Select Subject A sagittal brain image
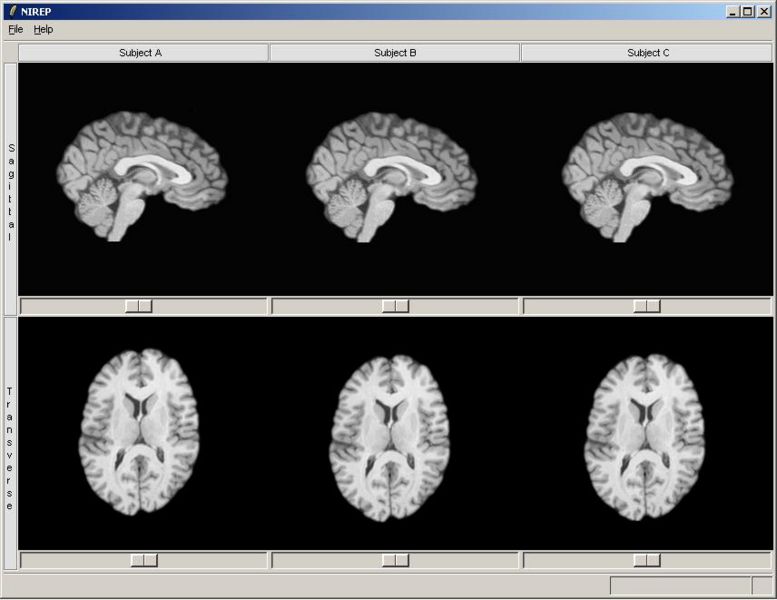Screen dimensions: 777x600 pos(141,177)
